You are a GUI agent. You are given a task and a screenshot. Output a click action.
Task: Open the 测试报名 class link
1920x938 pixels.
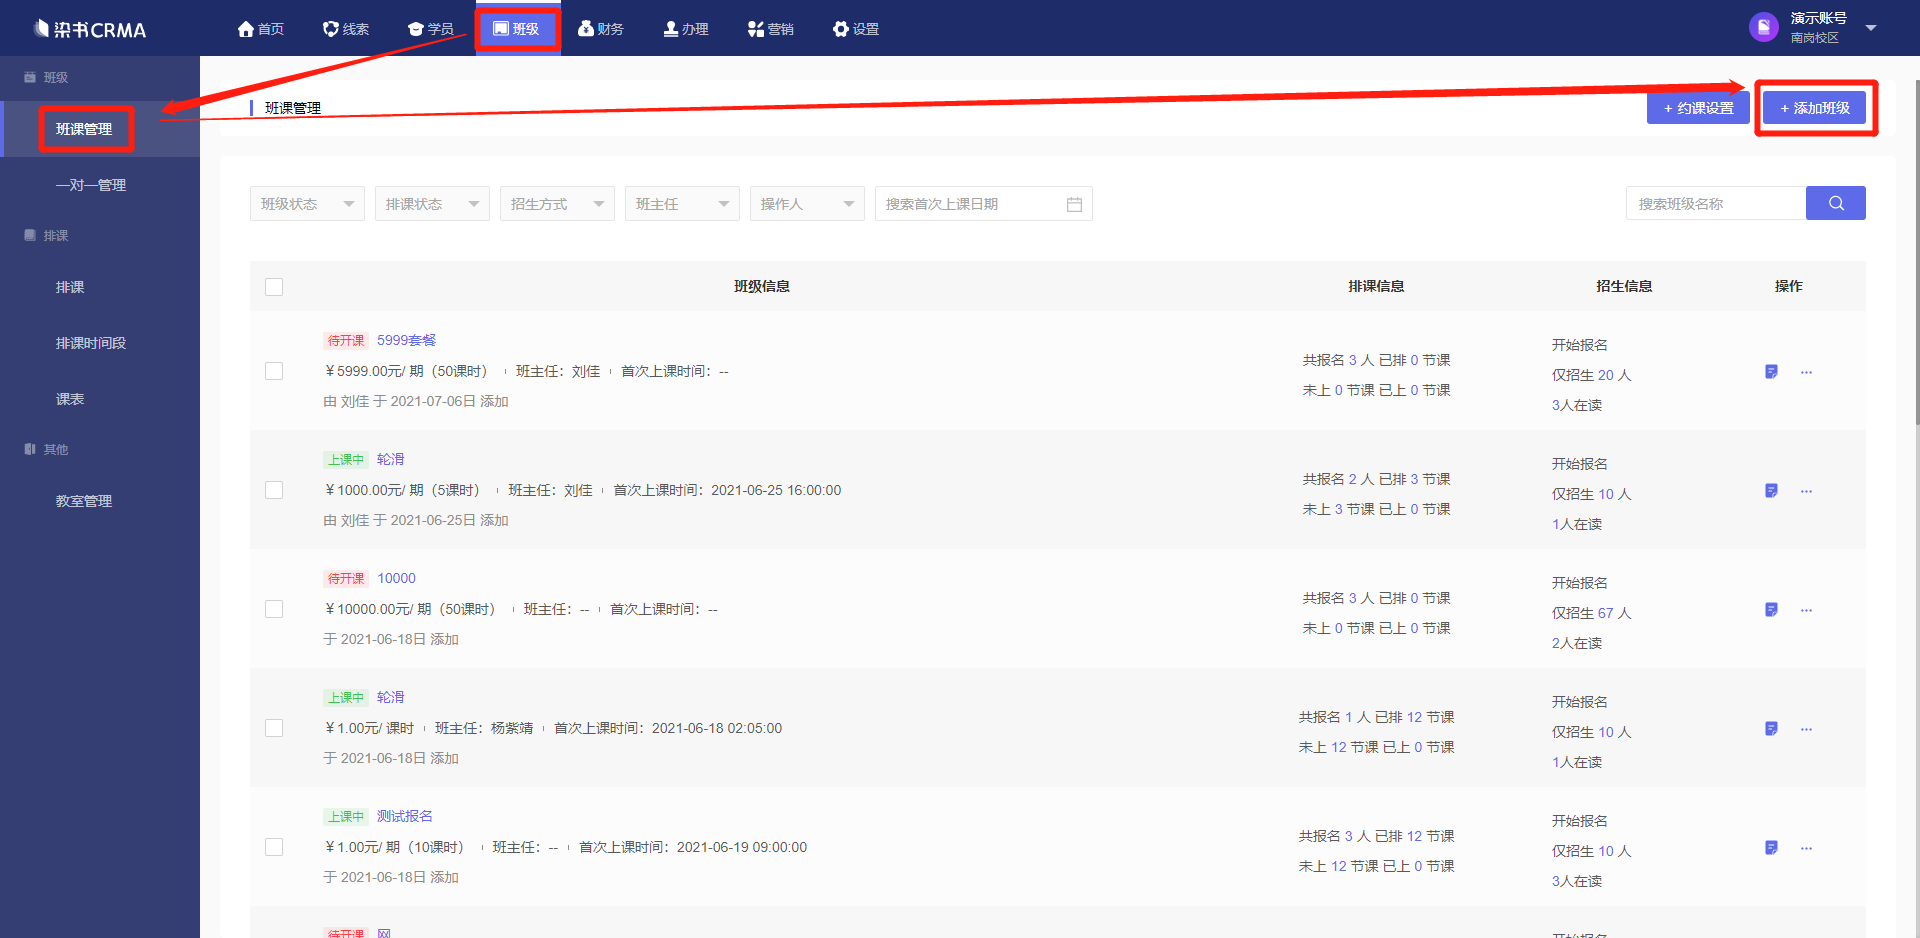pos(404,816)
